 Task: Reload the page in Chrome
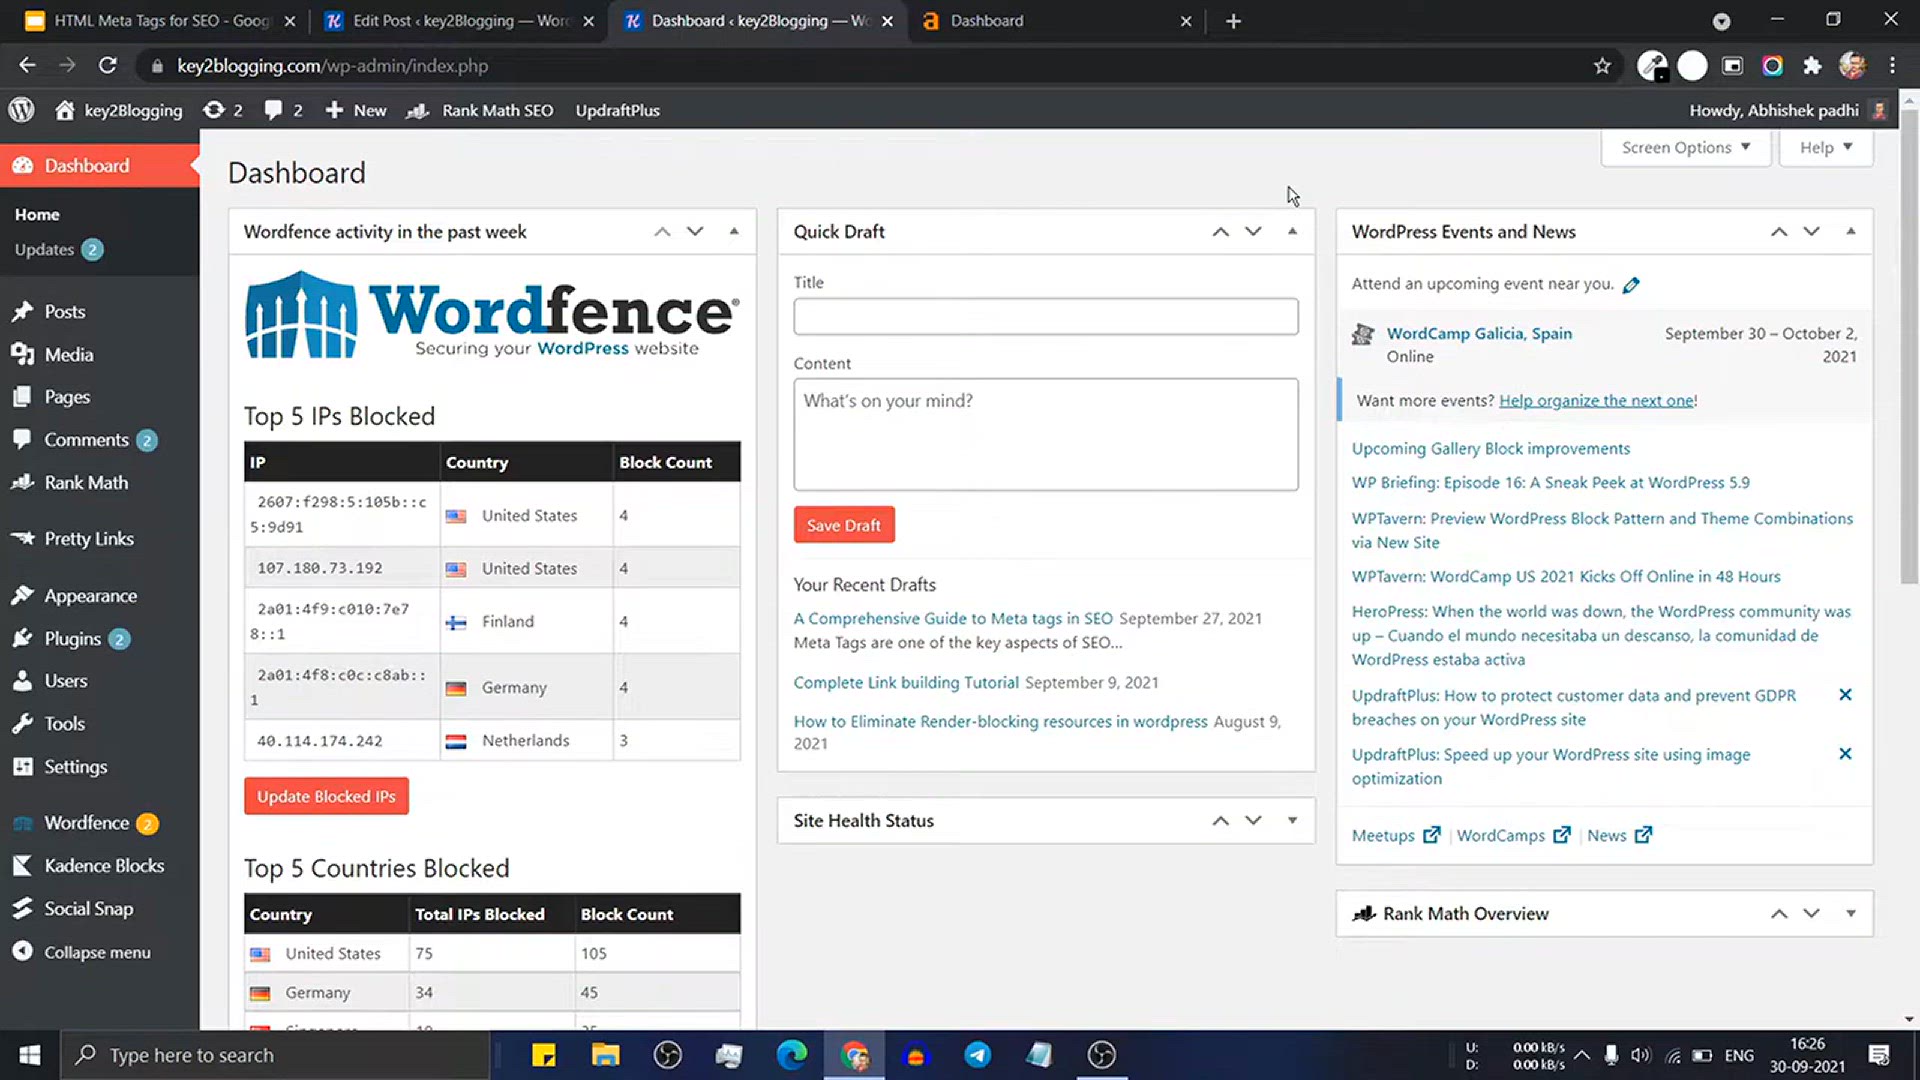tap(108, 66)
